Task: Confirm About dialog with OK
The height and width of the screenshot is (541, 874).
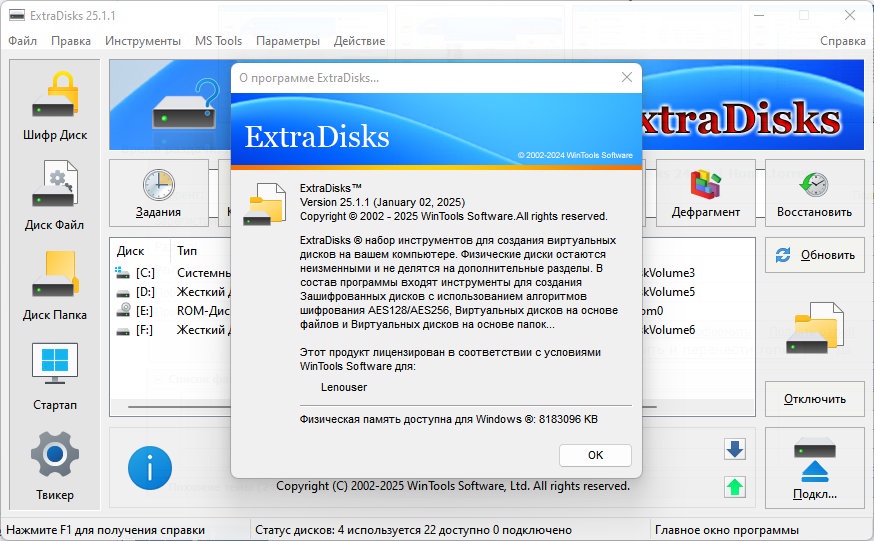Action: (595, 455)
